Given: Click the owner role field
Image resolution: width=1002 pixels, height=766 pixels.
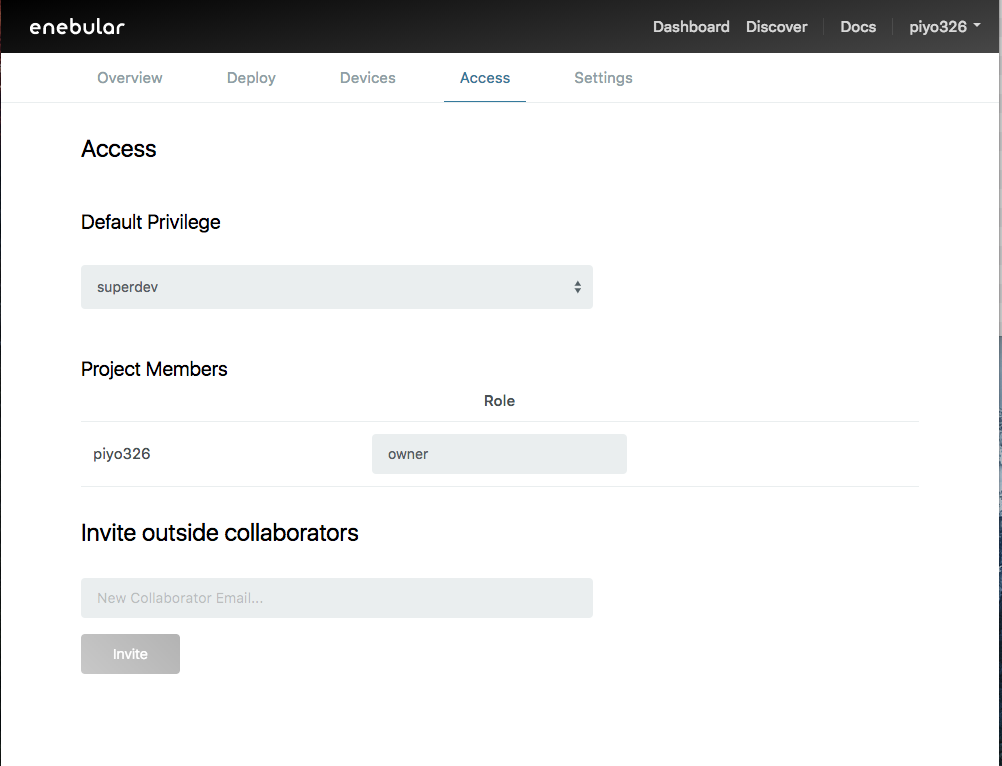Looking at the screenshot, I should point(499,454).
